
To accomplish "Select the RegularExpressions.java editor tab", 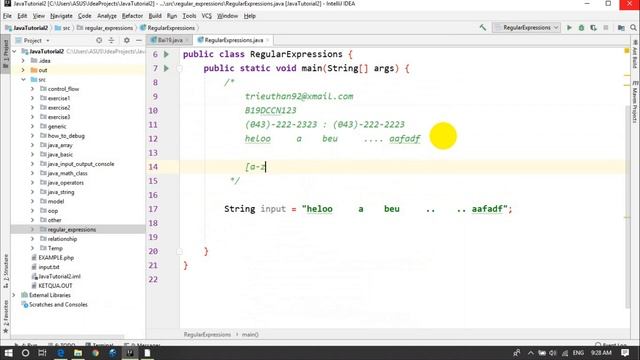I will (x=233, y=40).
